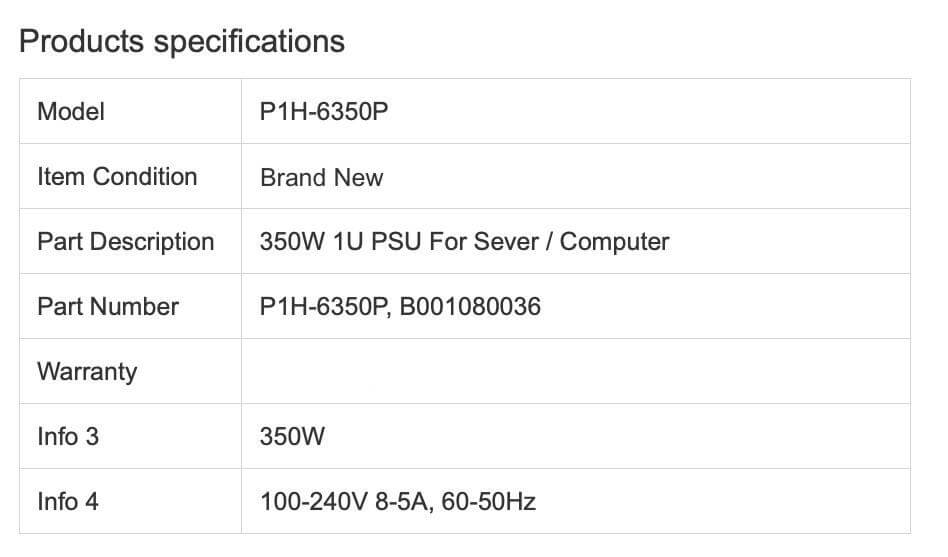
Task: Click the empty Warranty value cell
Action: (575, 372)
